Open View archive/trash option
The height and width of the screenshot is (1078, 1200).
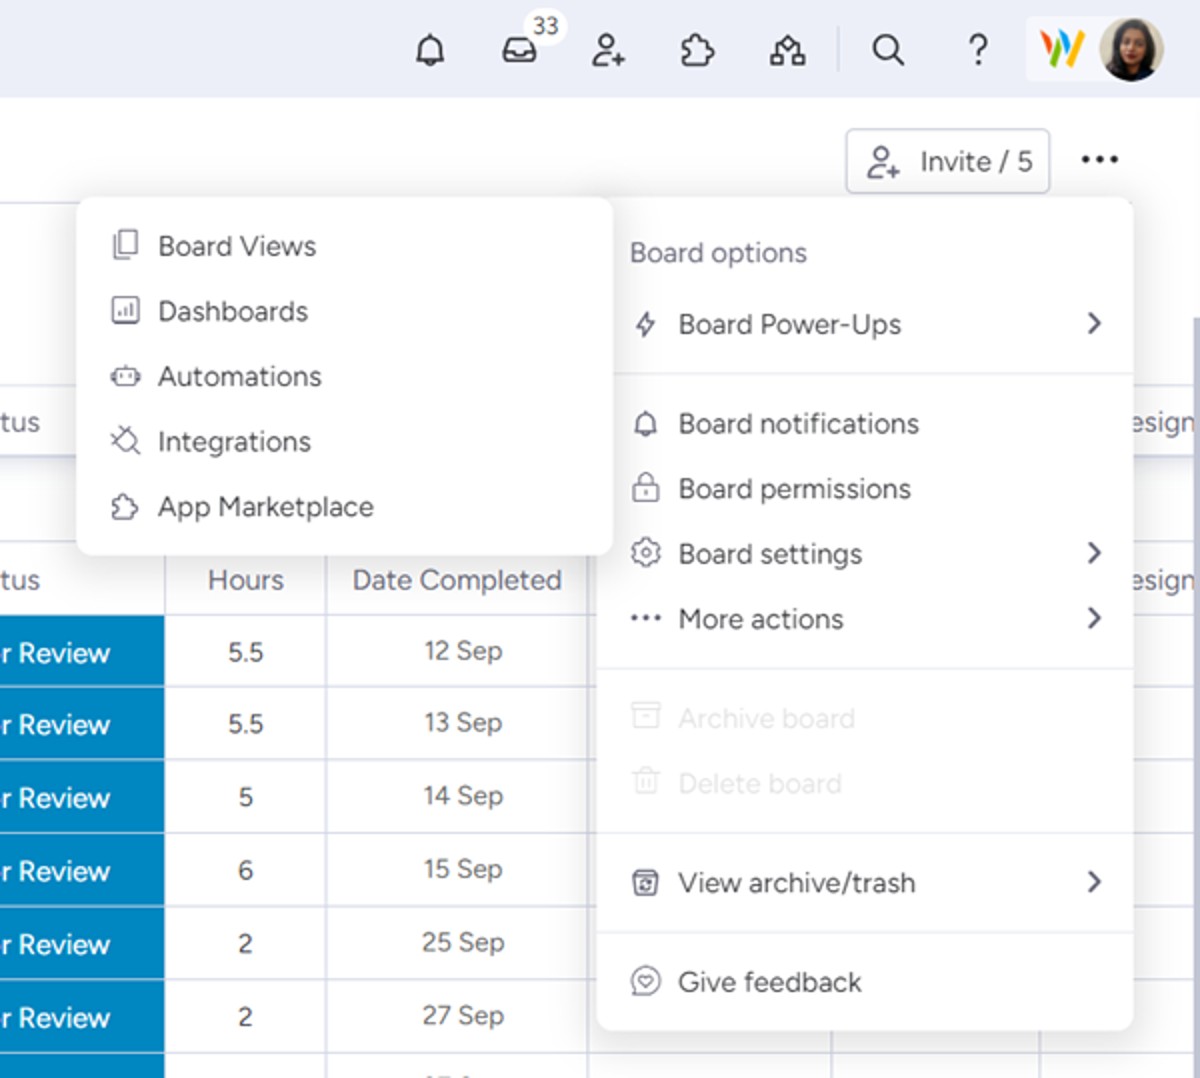click(866, 883)
